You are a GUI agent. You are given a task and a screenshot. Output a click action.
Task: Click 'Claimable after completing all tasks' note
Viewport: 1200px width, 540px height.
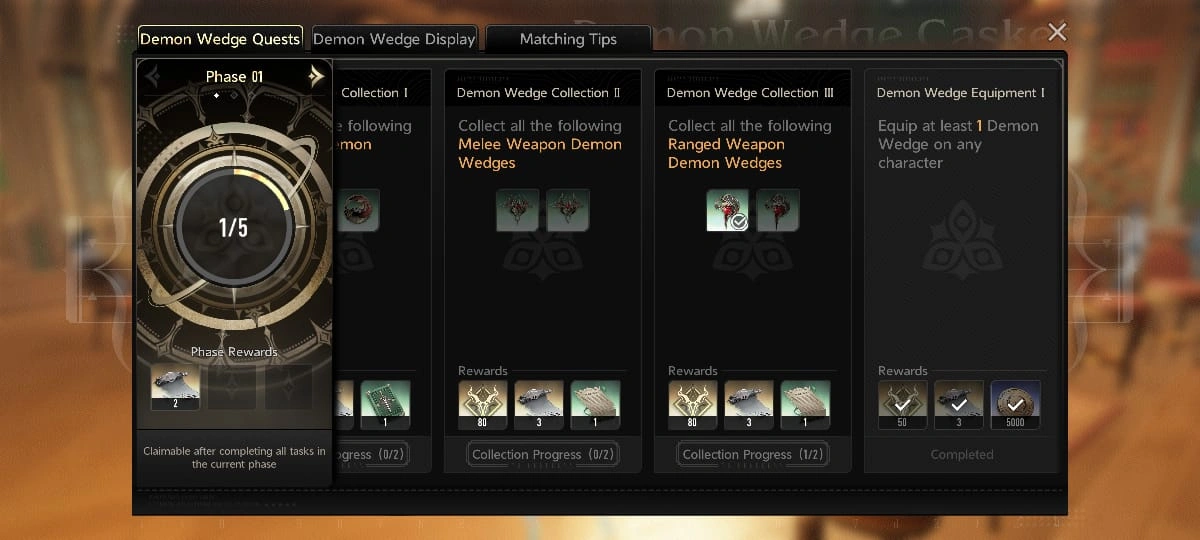click(x=234, y=458)
